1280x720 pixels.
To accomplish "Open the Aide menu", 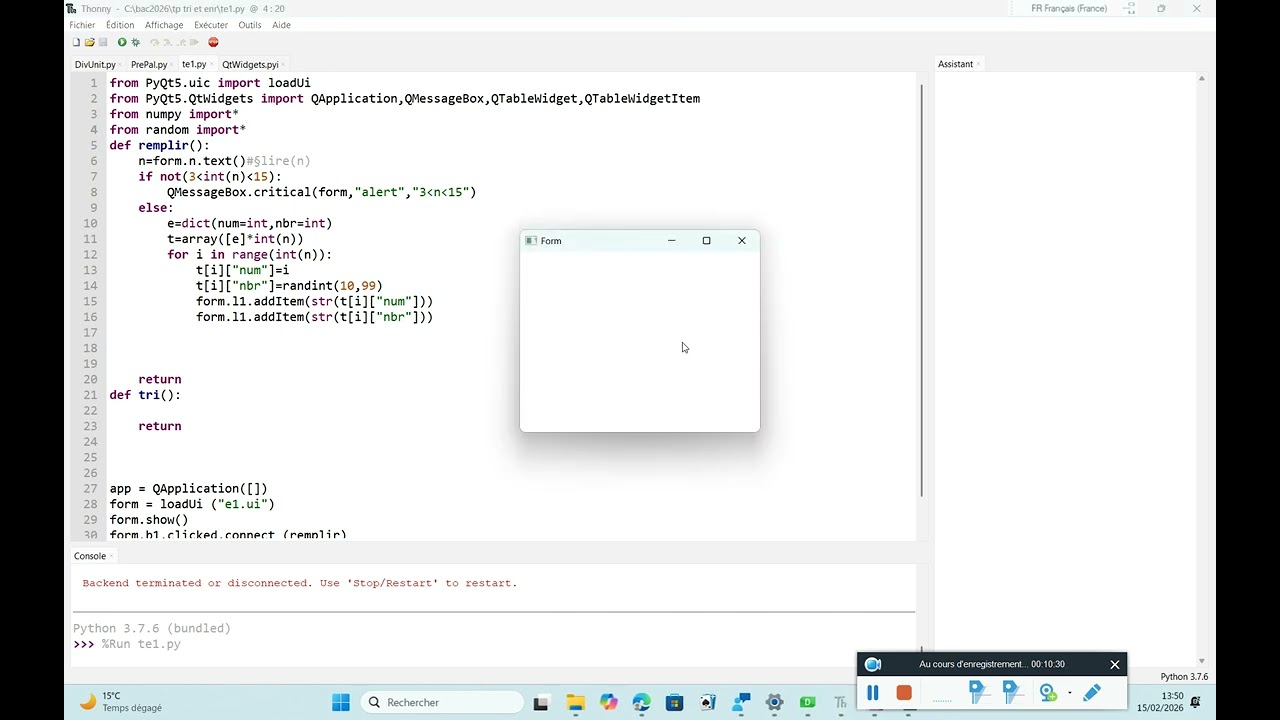I will (281, 25).
